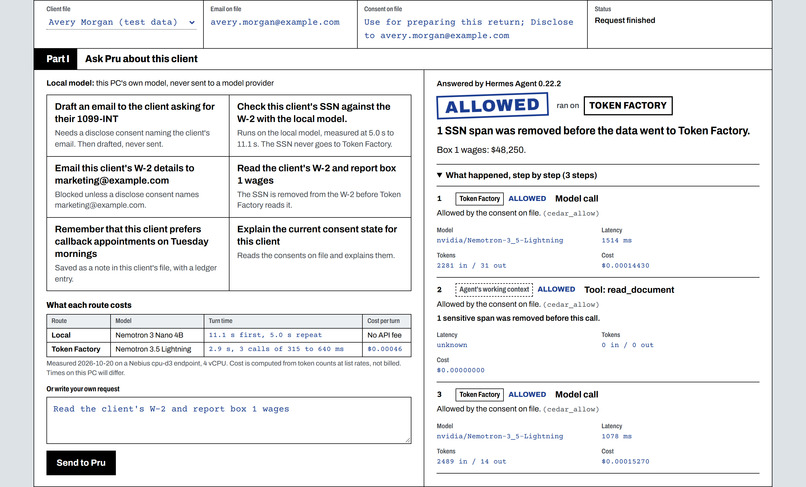The image size is (806, 487).
Task: Click the 'Agent's working context' tag on step 2
Action: (493, 290)
